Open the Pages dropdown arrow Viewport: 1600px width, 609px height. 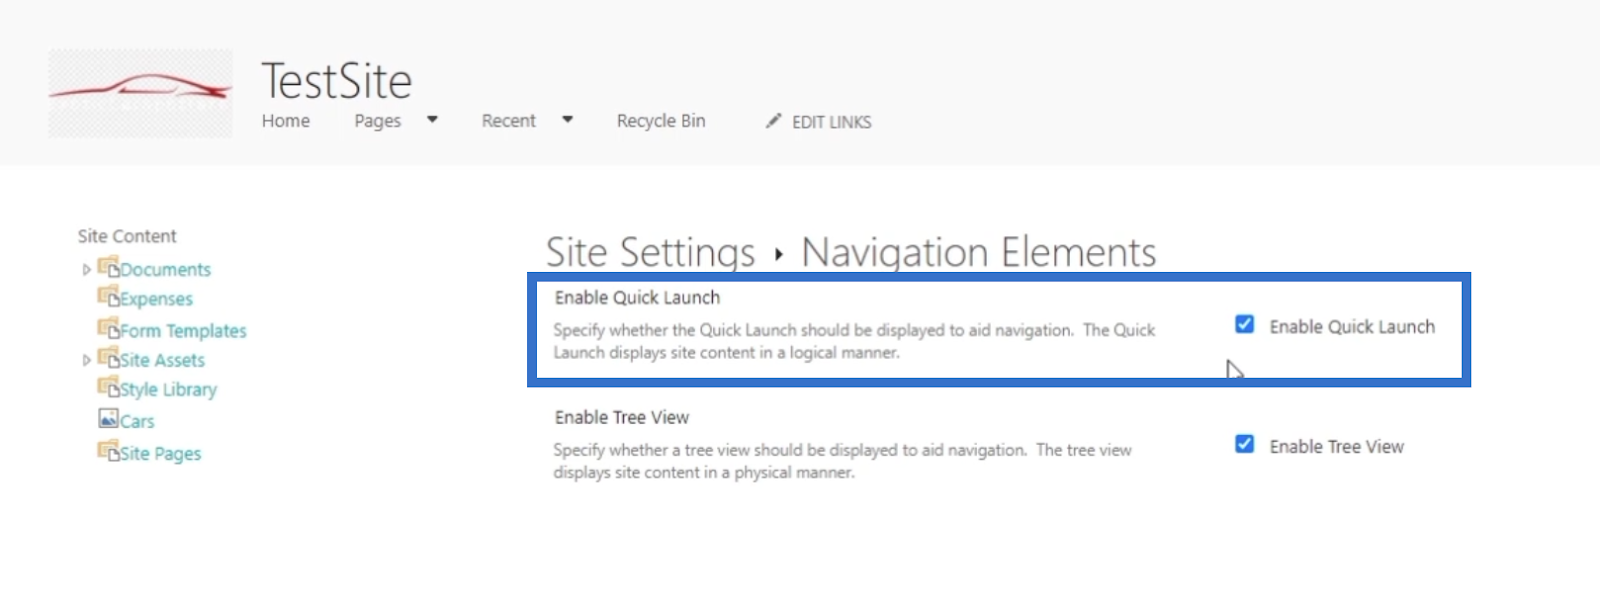pos(432,119)
